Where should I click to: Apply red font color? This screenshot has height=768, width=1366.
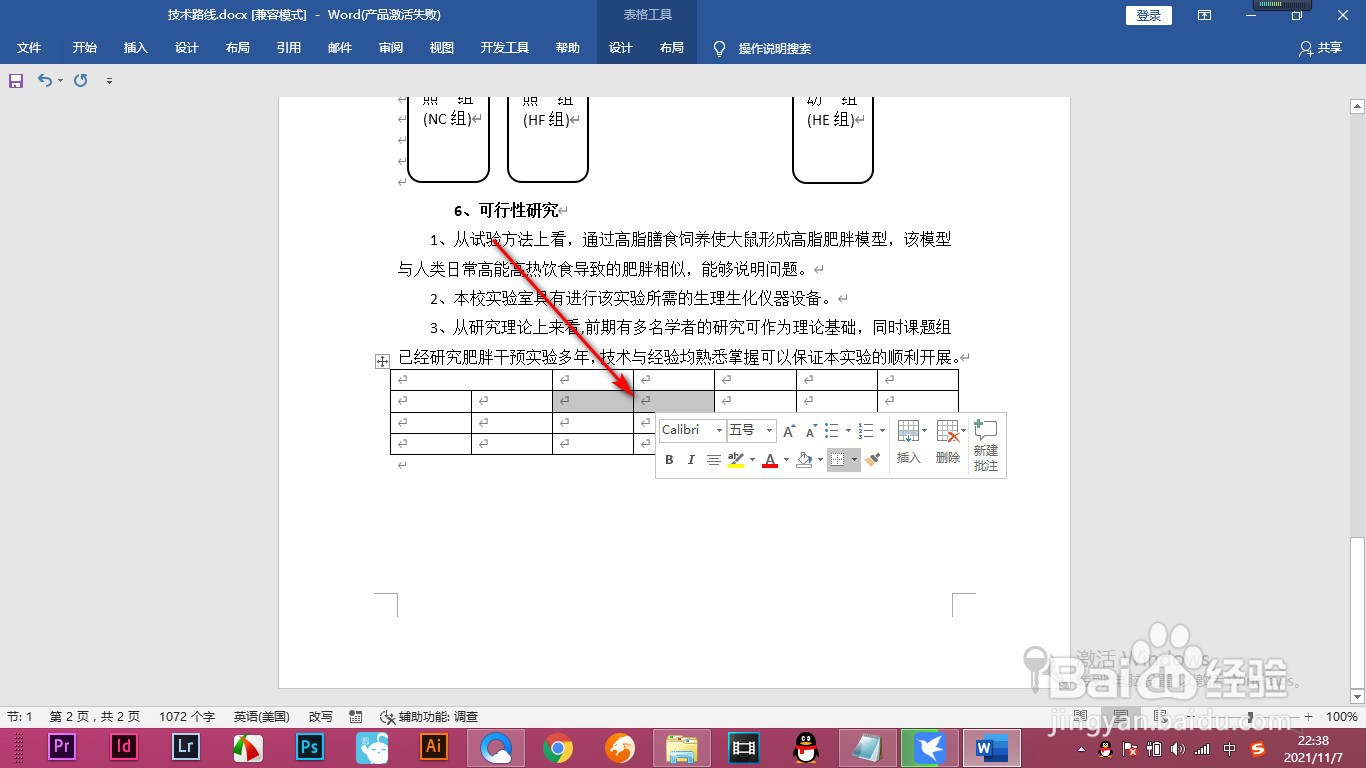click(770, 460)
